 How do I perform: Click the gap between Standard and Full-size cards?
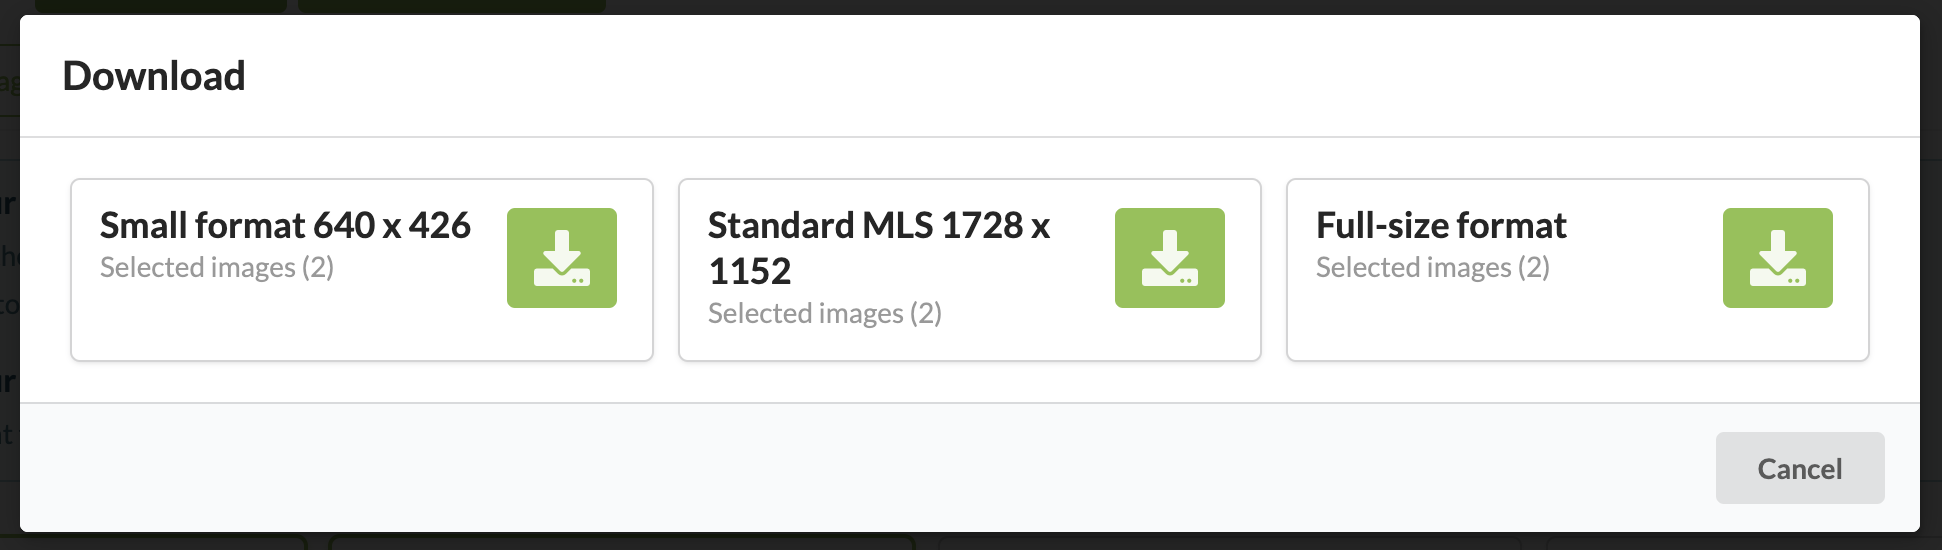[1274, 270]
